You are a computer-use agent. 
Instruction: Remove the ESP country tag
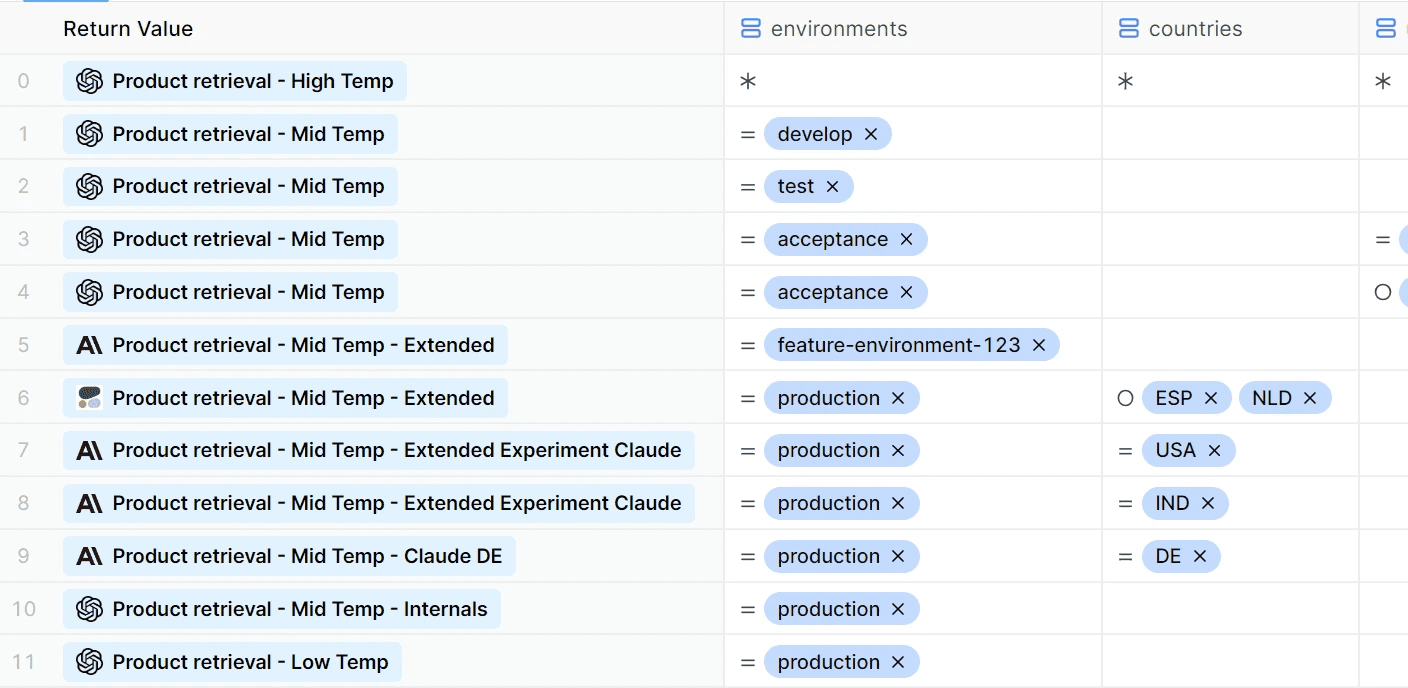[1211, 399]
